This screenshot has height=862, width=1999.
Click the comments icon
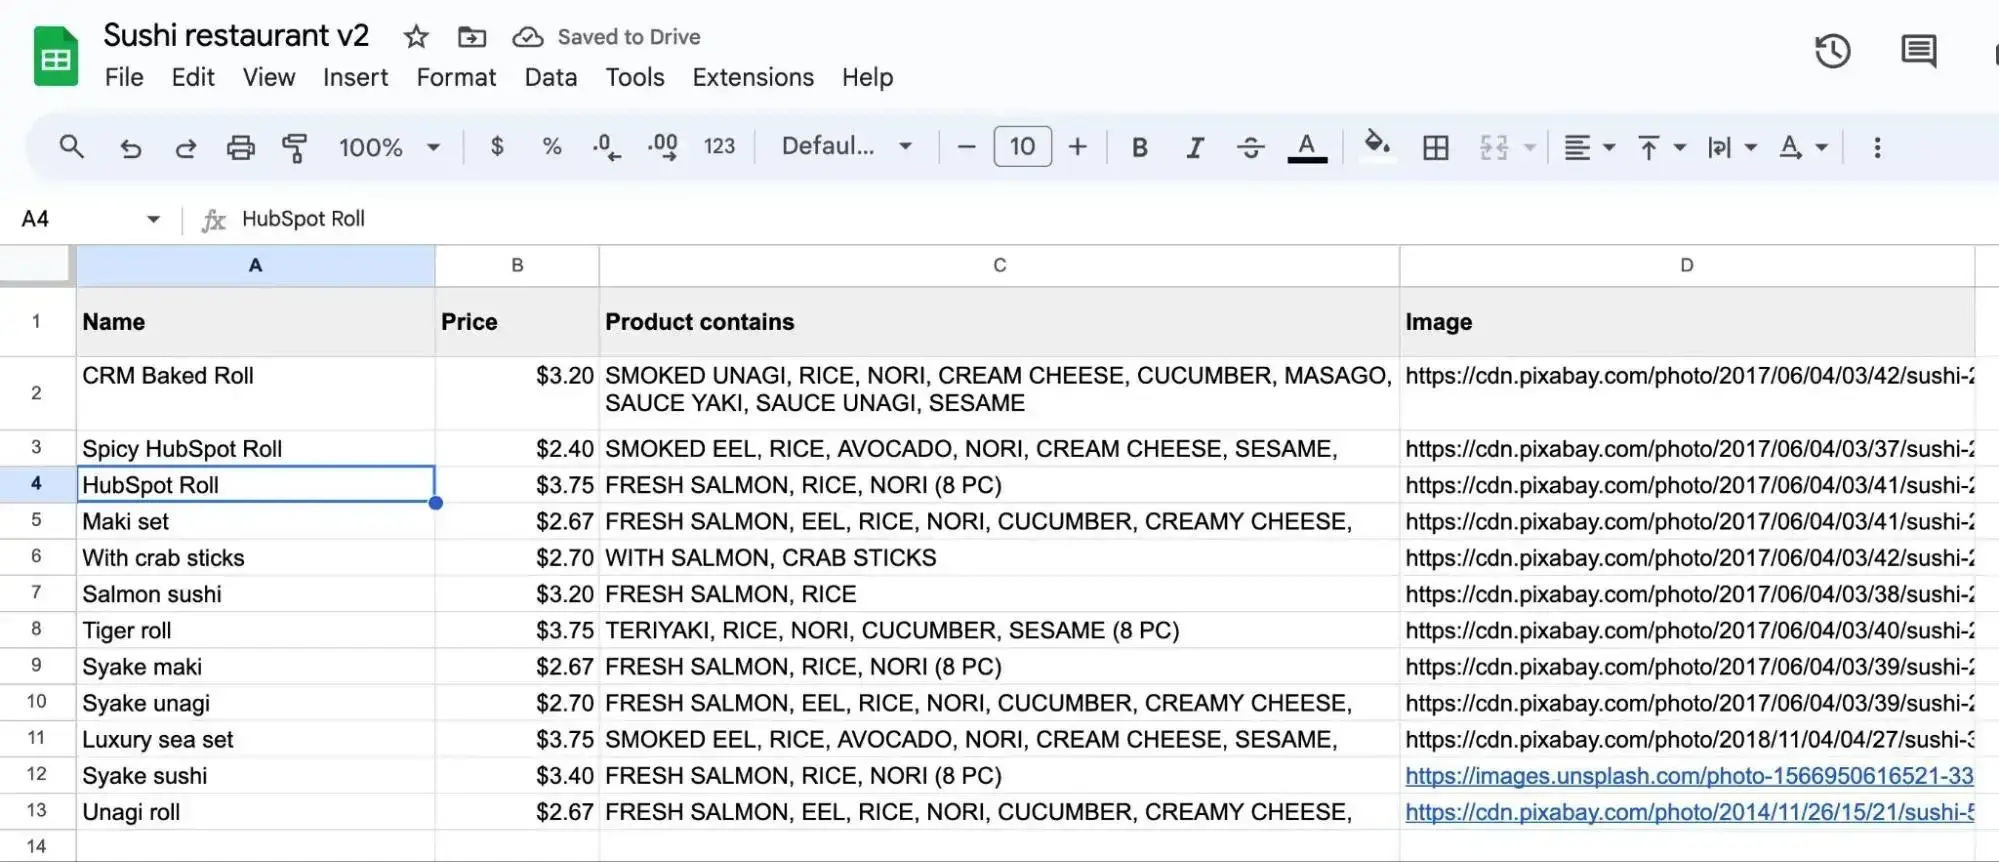[1918, 51]
